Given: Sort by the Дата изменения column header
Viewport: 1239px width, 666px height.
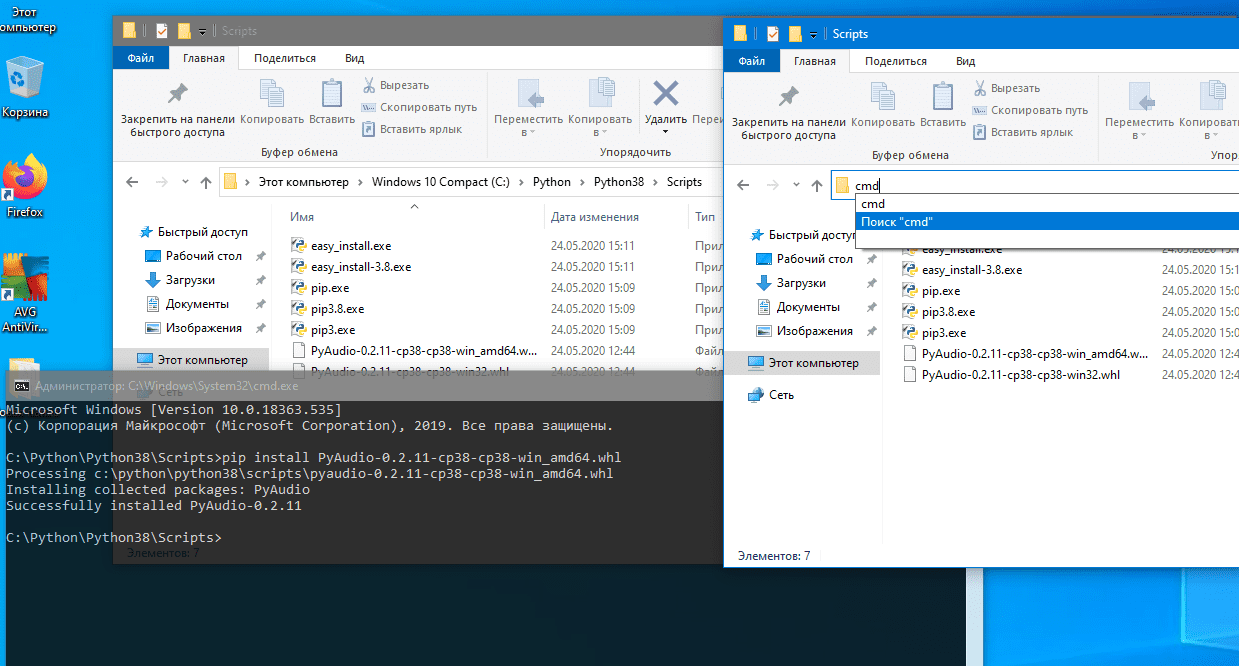Looking at the screenshot, I should pos(595,217).
